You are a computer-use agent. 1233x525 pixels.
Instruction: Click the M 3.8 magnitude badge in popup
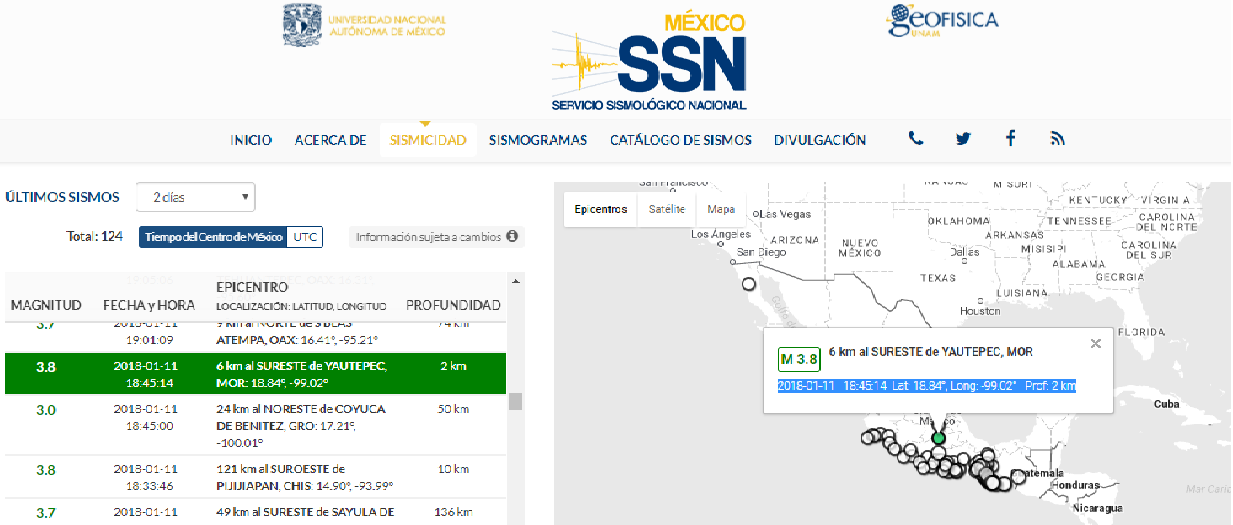click(799, 359)
